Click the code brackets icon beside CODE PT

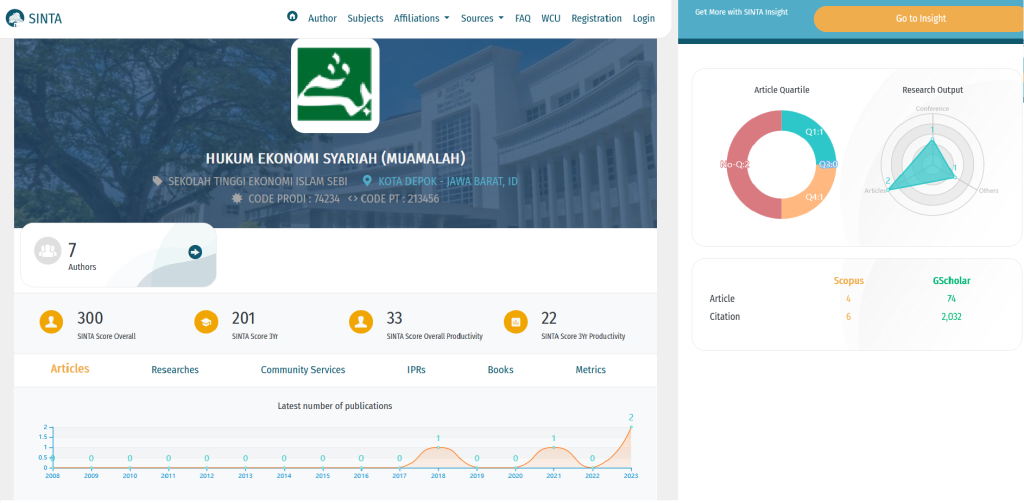[x=353, y=198]
